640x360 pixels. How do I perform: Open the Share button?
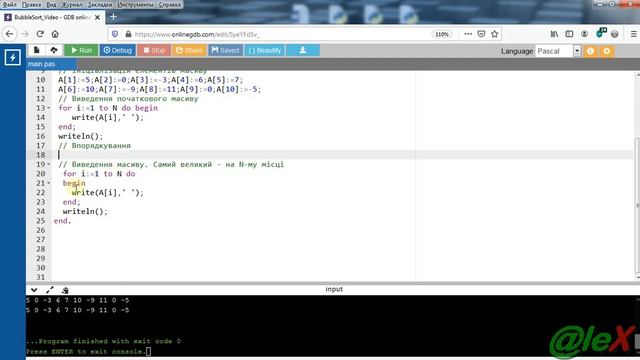tap(189, 50)
